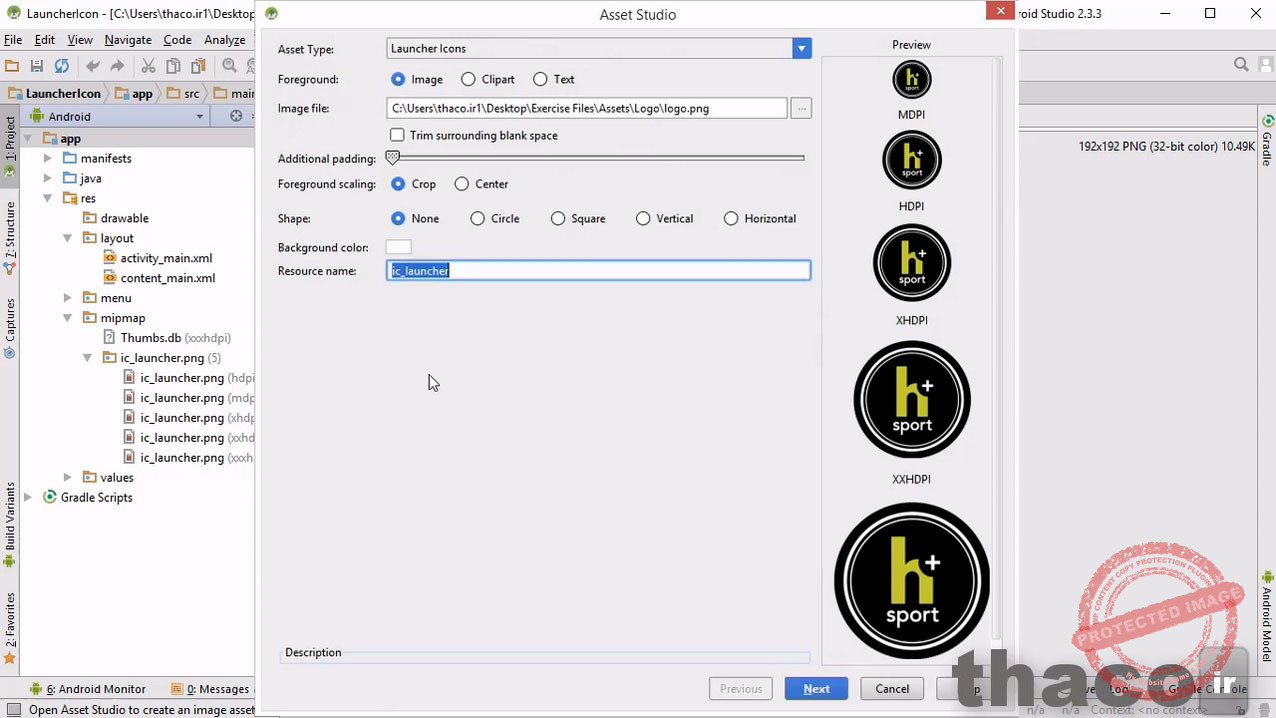1276x718 pixels.
Task: Open the Navigate menu
Action: click(128, 40)
